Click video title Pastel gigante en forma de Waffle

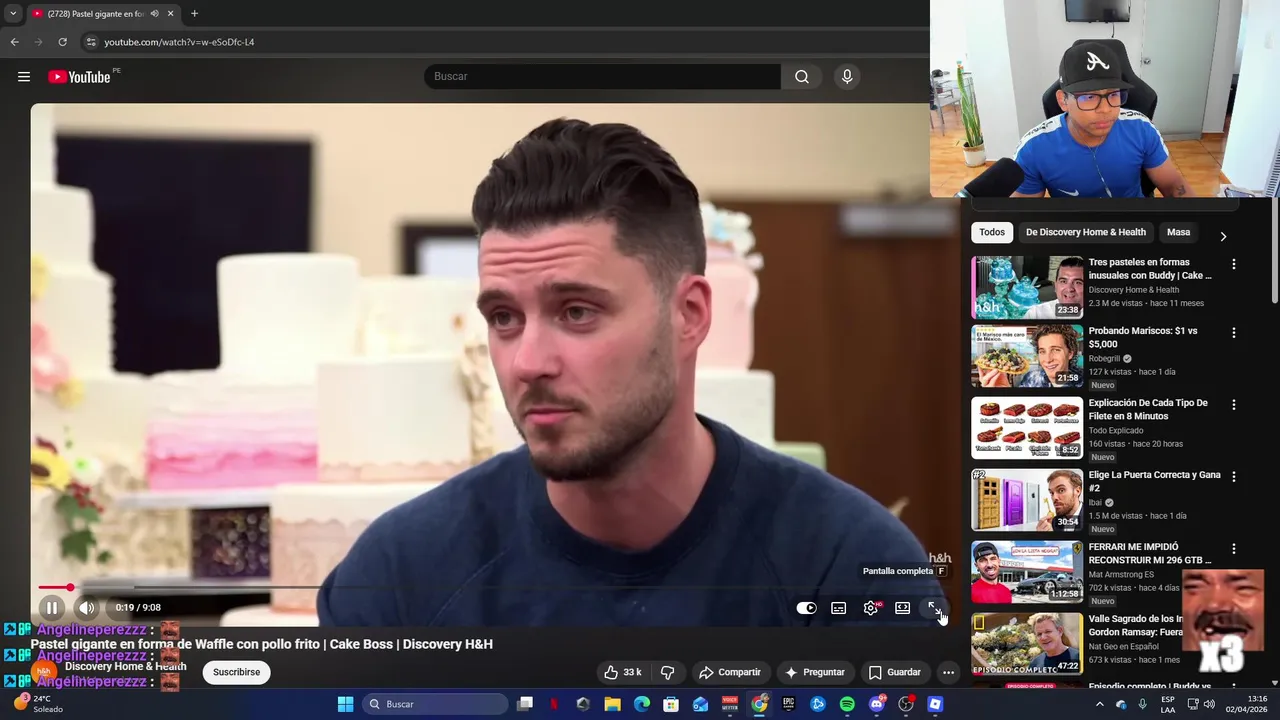262,644
